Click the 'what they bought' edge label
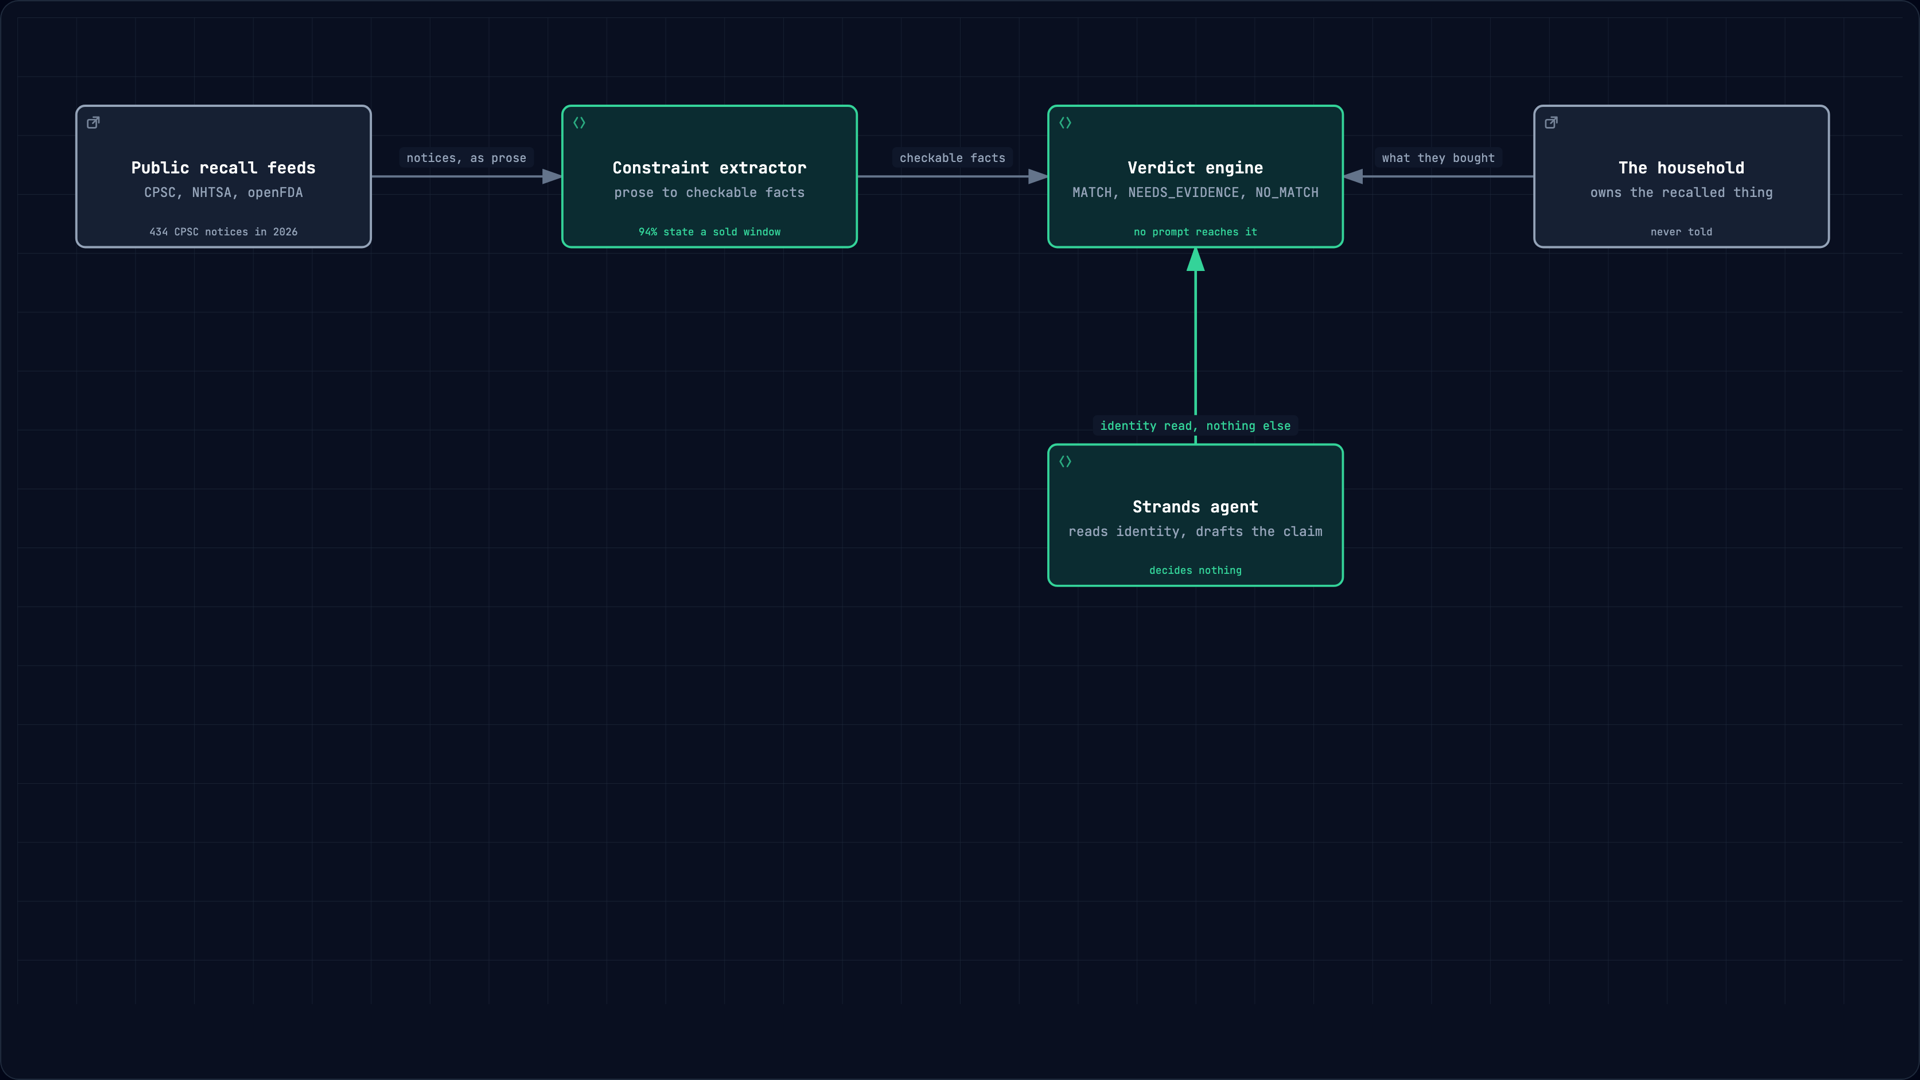The width and height of the screenshot is (1920, 1080). point(1438,158)
